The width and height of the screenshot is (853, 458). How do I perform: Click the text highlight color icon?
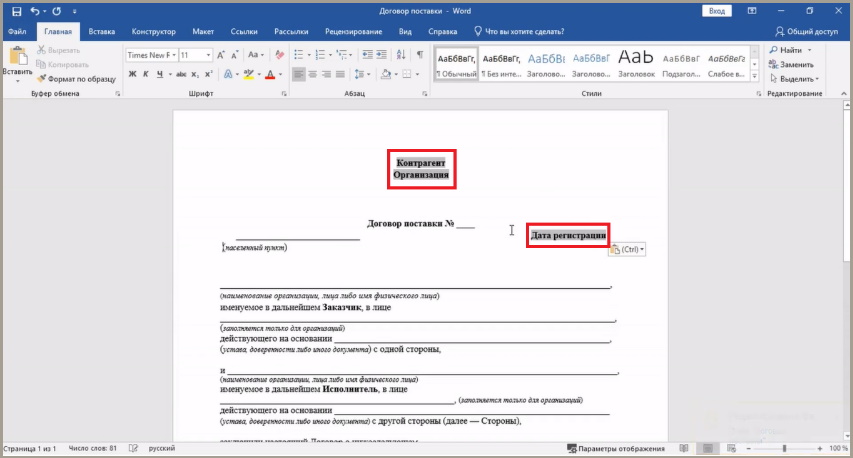pyautogui.click(x=249, y=74)
